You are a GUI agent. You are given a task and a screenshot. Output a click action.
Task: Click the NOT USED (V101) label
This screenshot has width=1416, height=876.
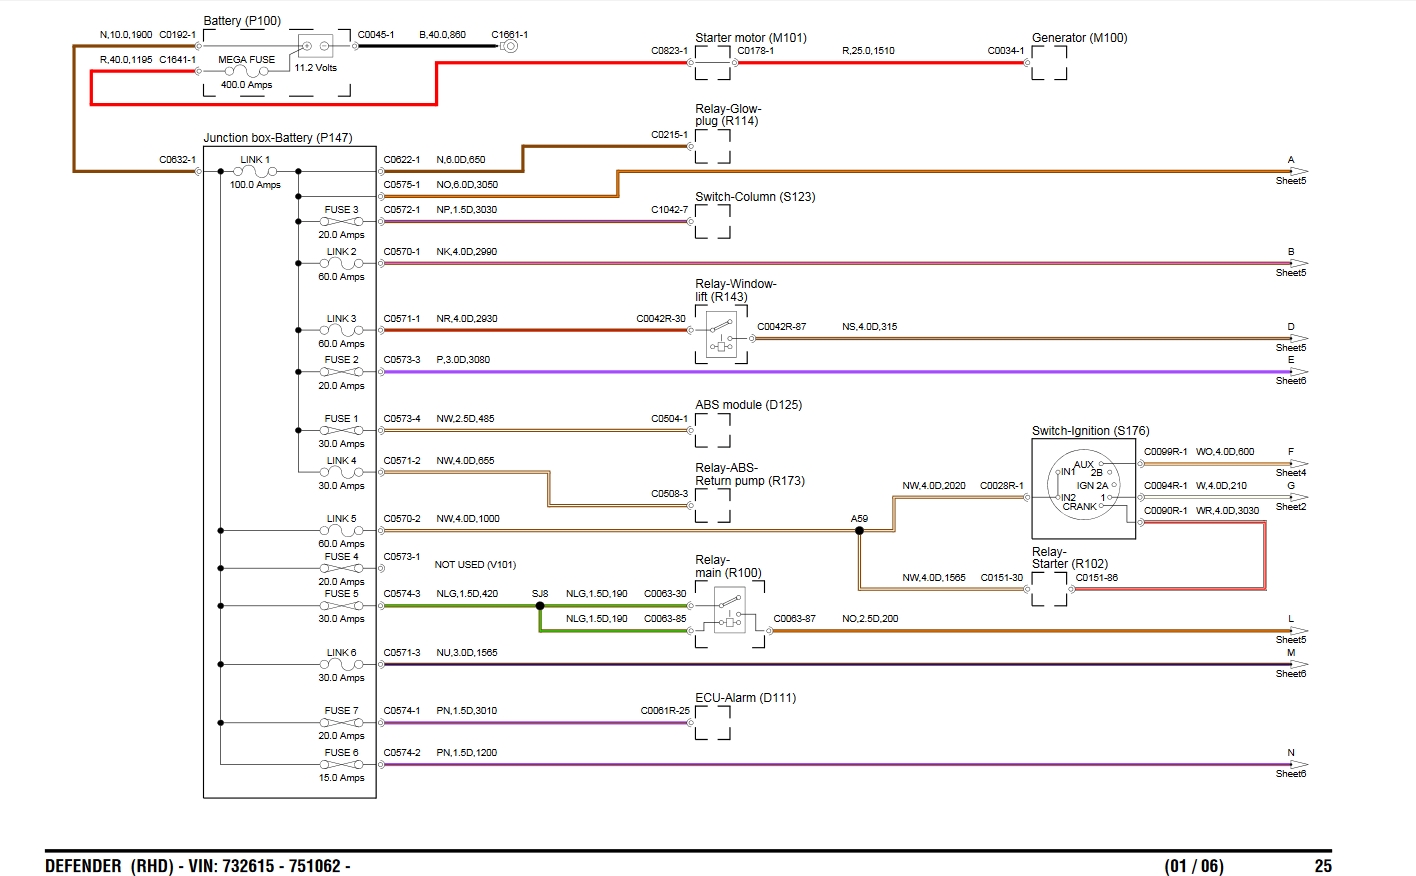click(475, 565)
